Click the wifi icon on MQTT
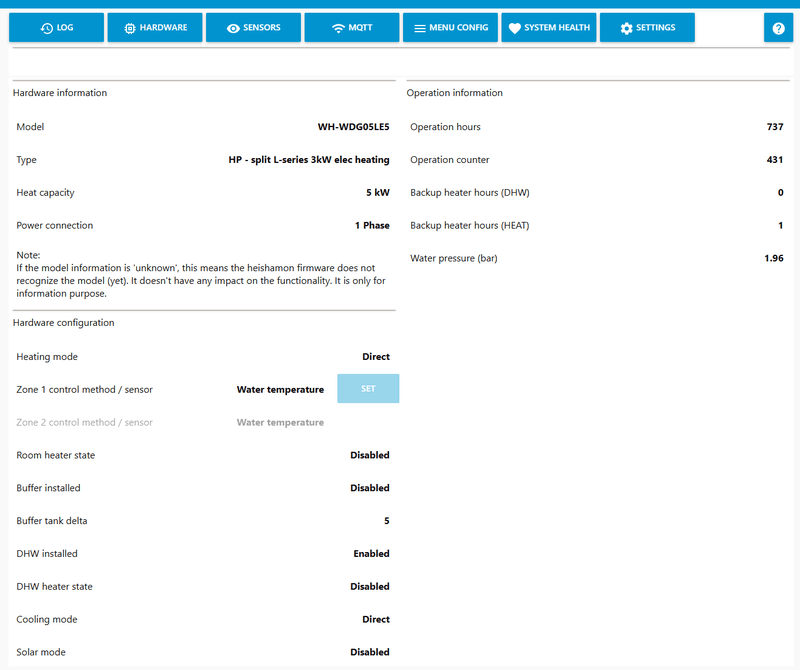The height and width of the screenshot is (670, 800). click(x=338, y=28)
